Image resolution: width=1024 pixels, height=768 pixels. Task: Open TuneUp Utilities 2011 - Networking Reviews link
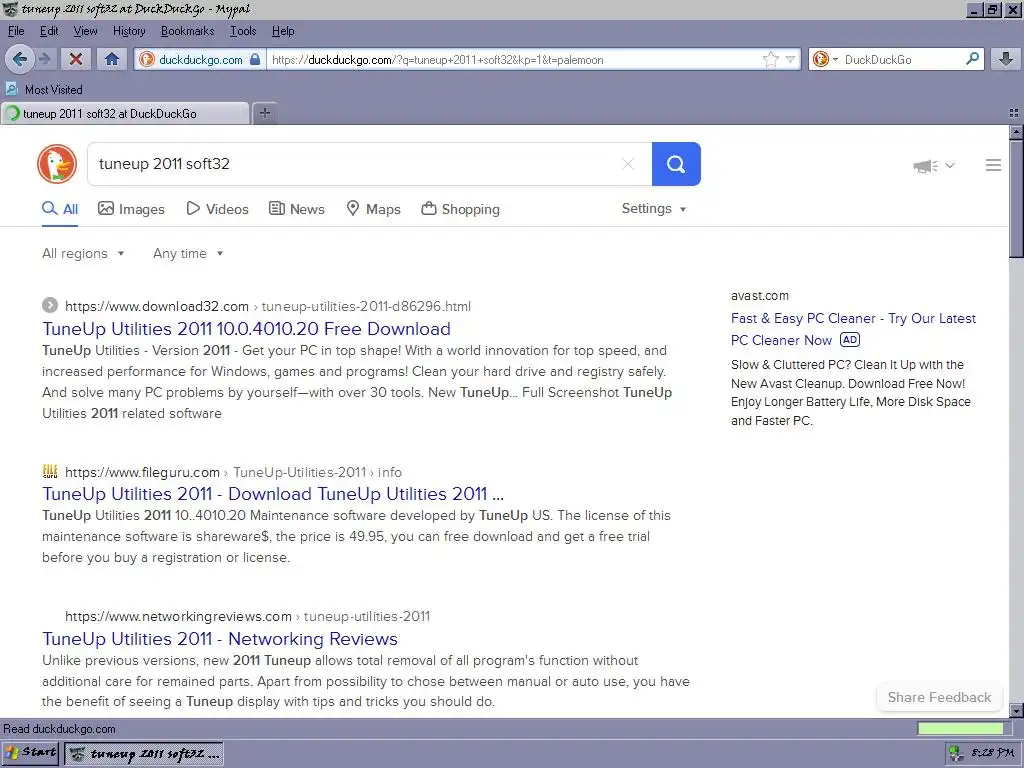click(x=220, y=639)
